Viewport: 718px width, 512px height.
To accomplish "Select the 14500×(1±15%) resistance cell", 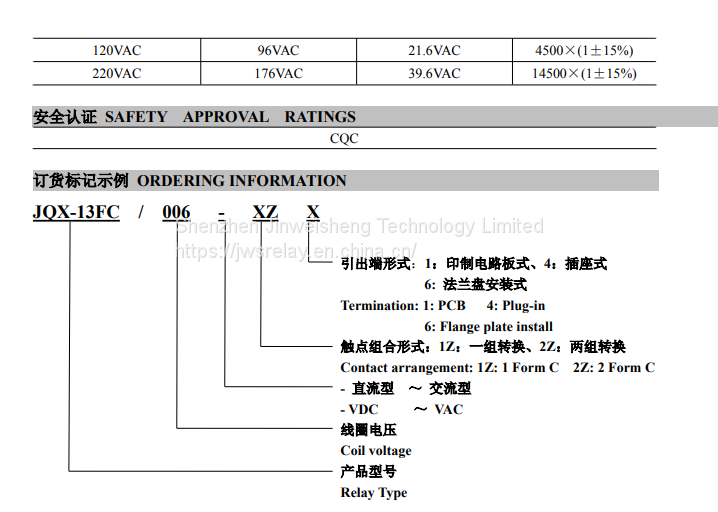I will (585, 73).
